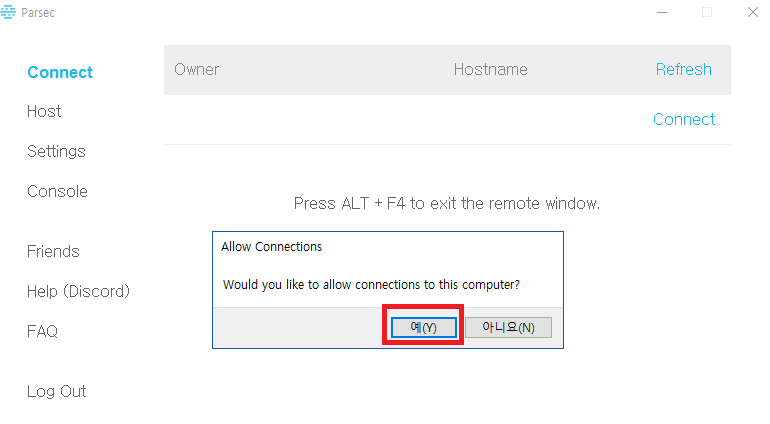Open the Connect section in the sidebar
770x424 pixels.
[60, 72]
